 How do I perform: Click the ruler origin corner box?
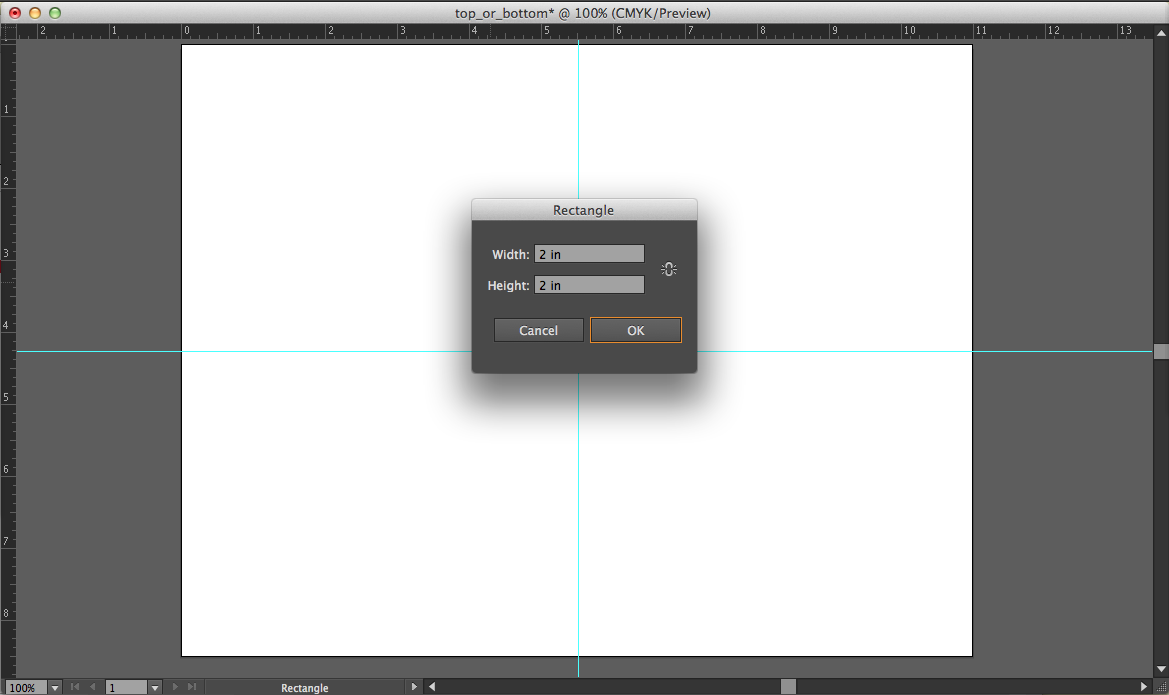[8, 31]
